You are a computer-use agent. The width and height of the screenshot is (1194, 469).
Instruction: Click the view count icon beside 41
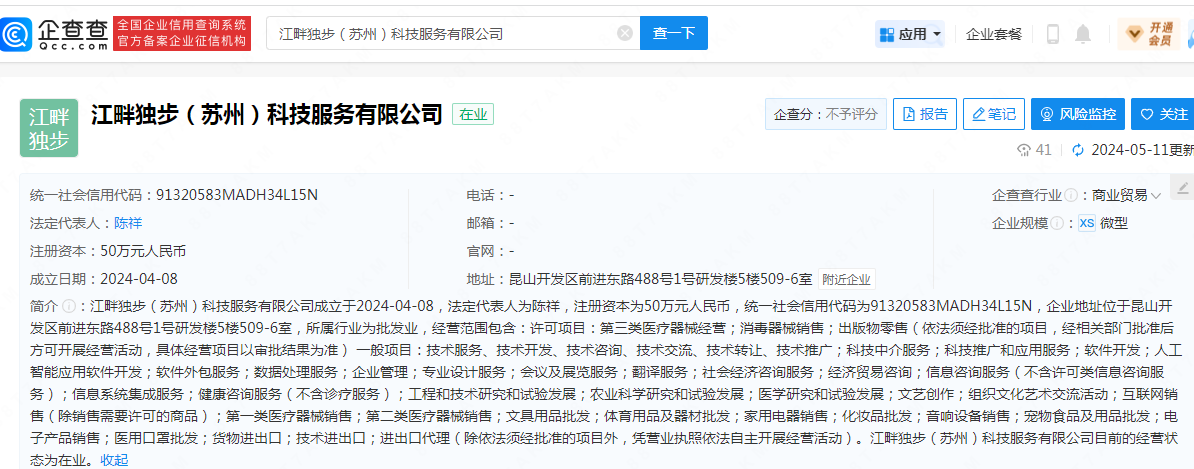[x=1024, y=150]
